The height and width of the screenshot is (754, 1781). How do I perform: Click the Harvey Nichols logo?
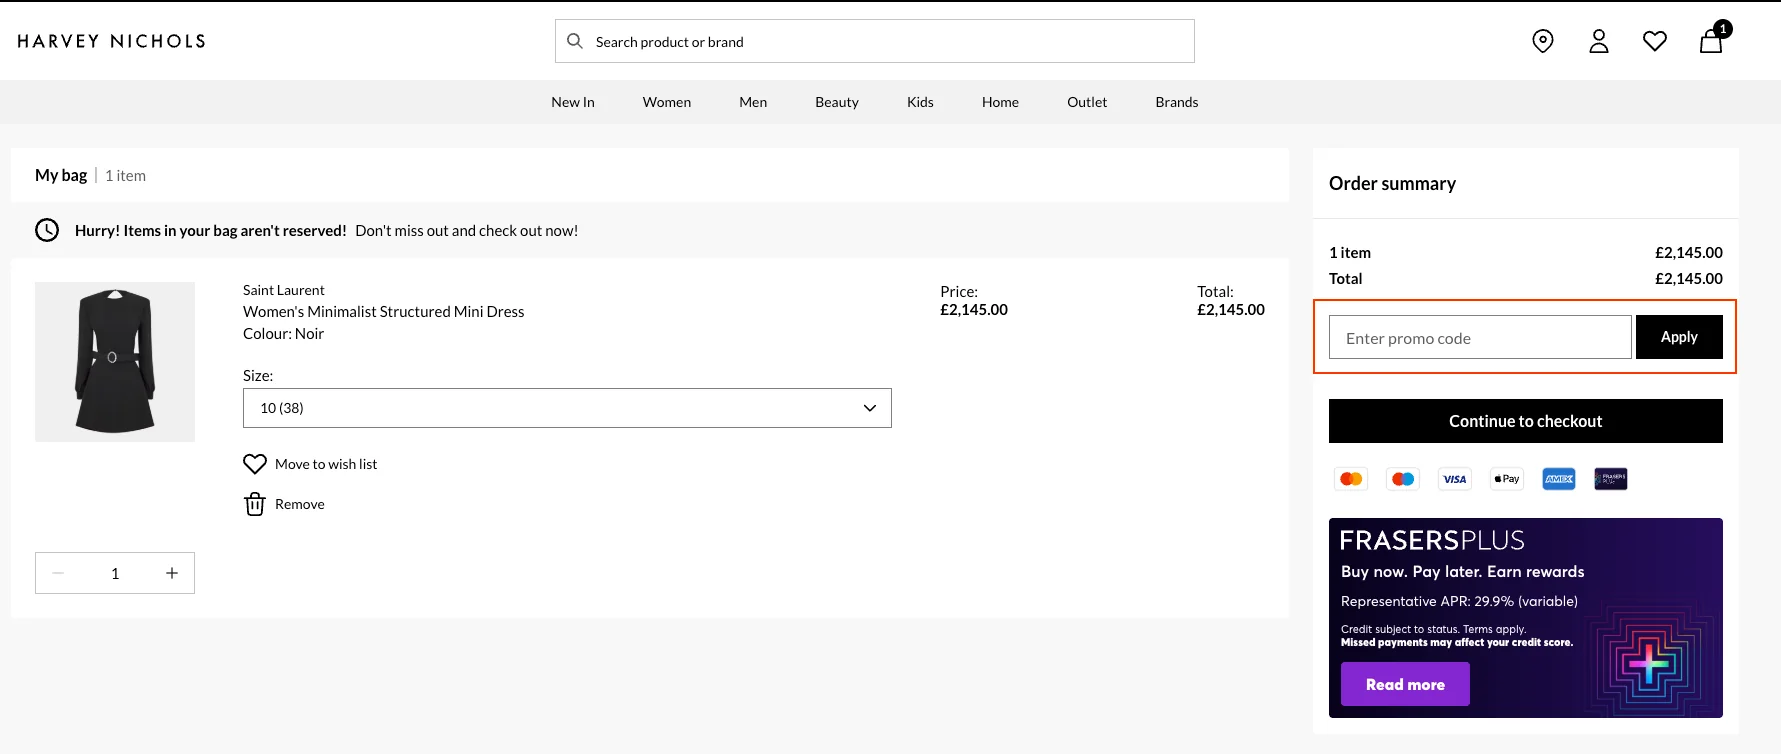(111, 41)
